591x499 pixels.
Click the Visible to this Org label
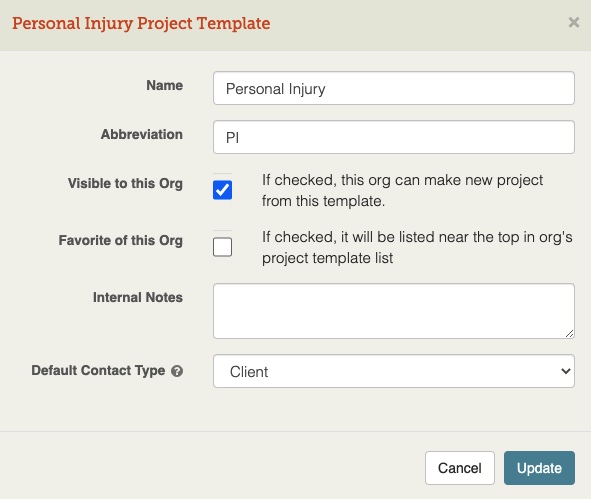125,184
